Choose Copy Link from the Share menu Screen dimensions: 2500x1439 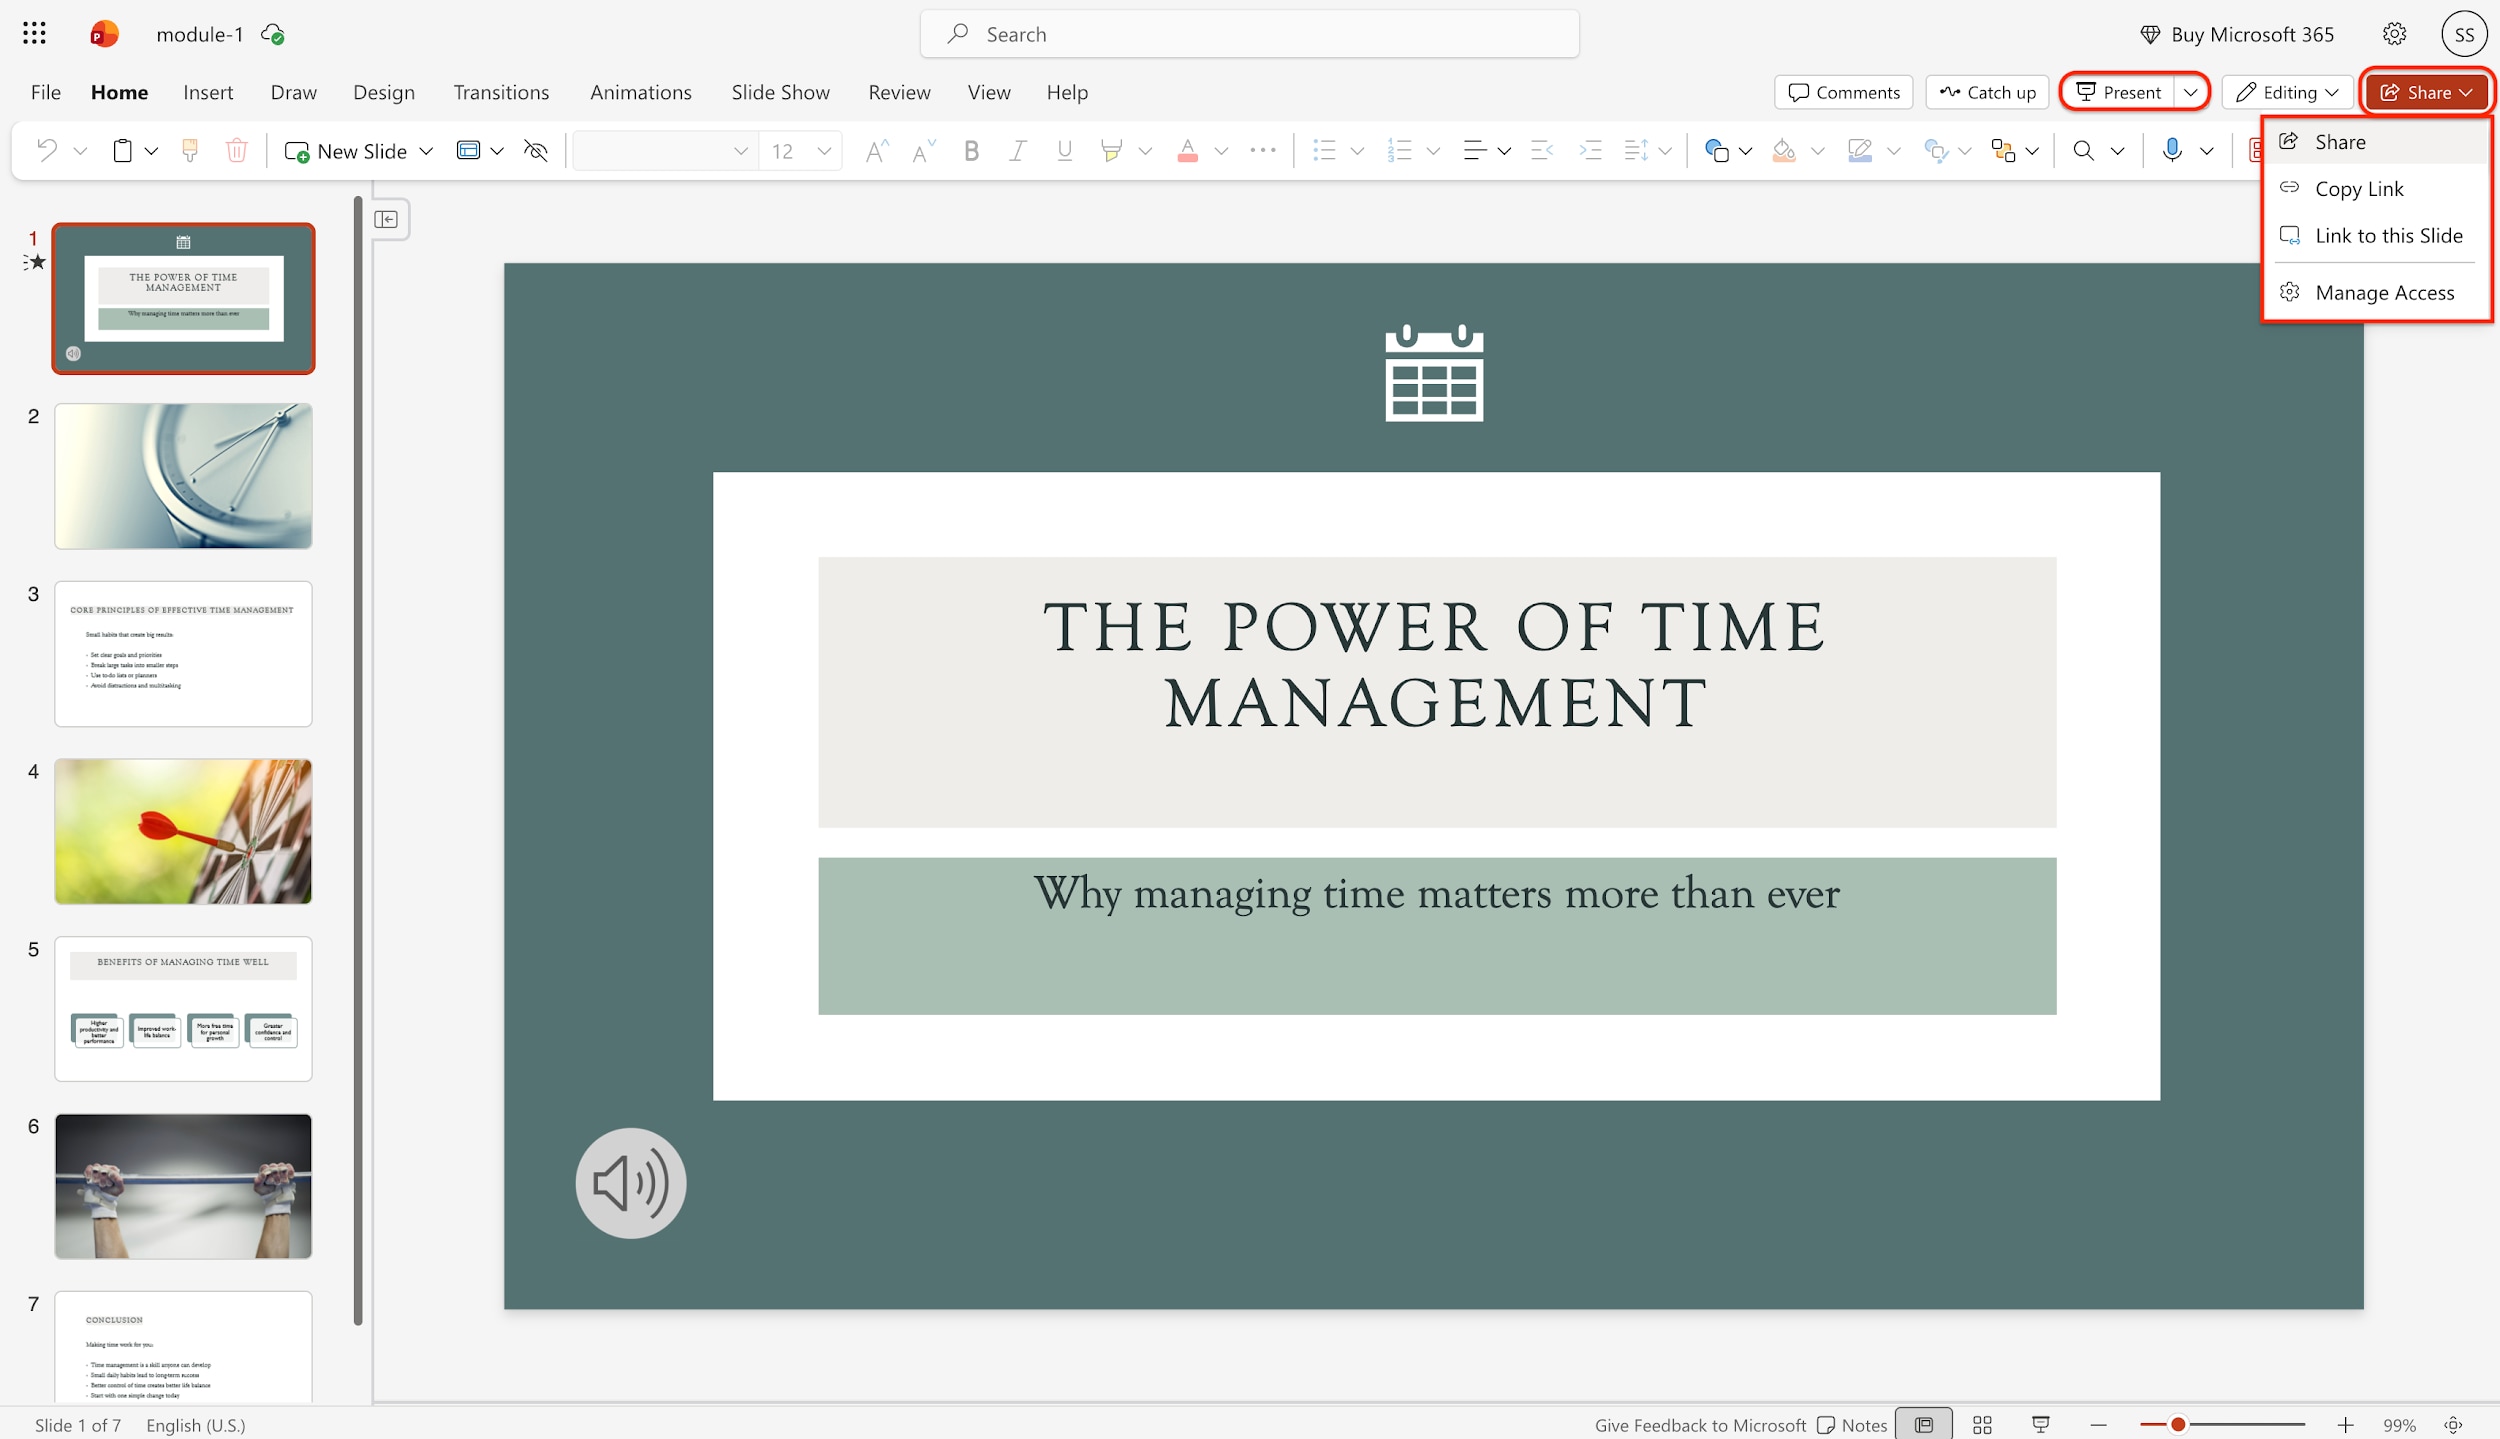2360,188
